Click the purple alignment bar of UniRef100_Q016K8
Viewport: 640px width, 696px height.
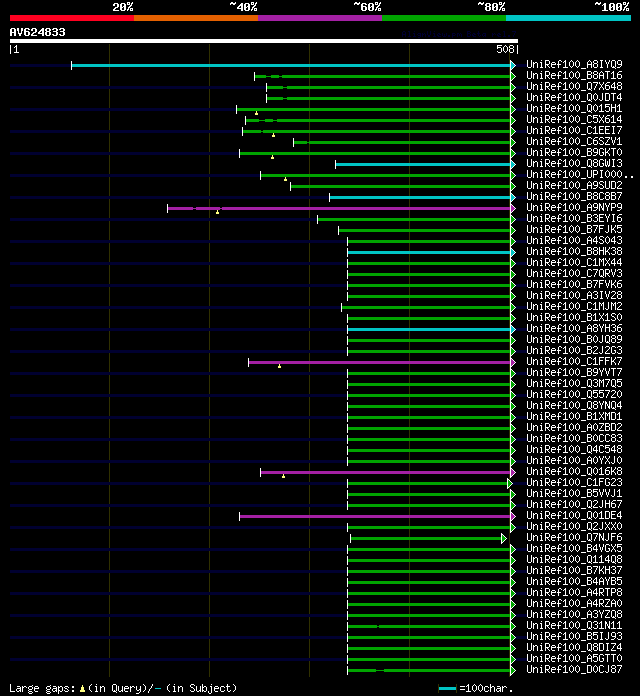tap(385, 472)
